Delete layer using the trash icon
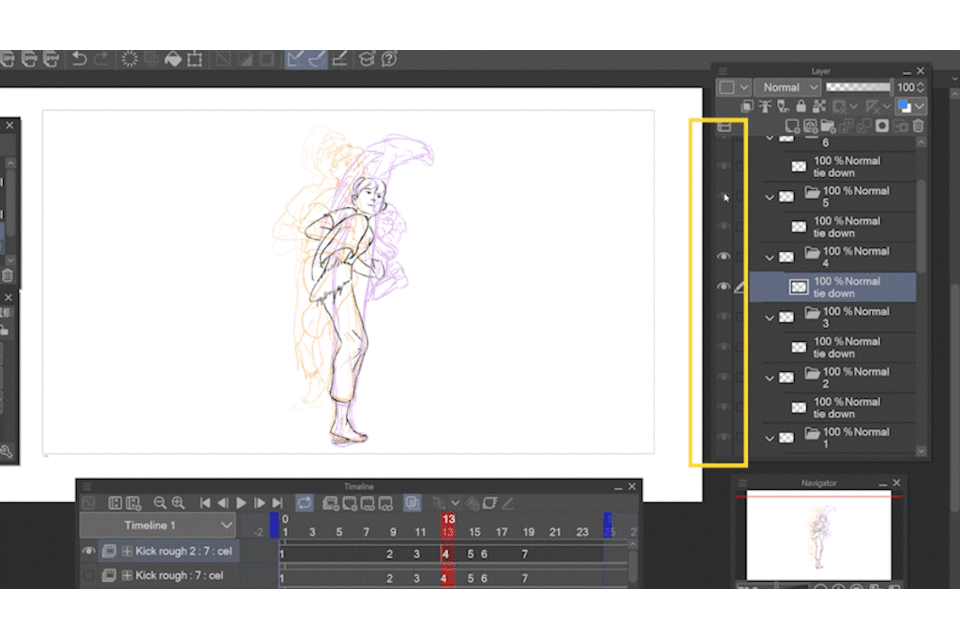Screen dimensions: 960x639 point(918,126)
